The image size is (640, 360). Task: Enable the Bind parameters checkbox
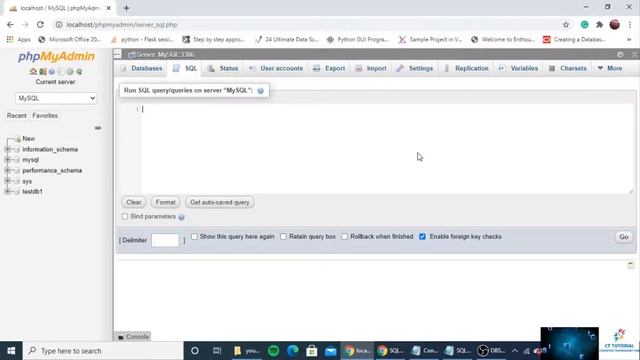pos(125,216)
